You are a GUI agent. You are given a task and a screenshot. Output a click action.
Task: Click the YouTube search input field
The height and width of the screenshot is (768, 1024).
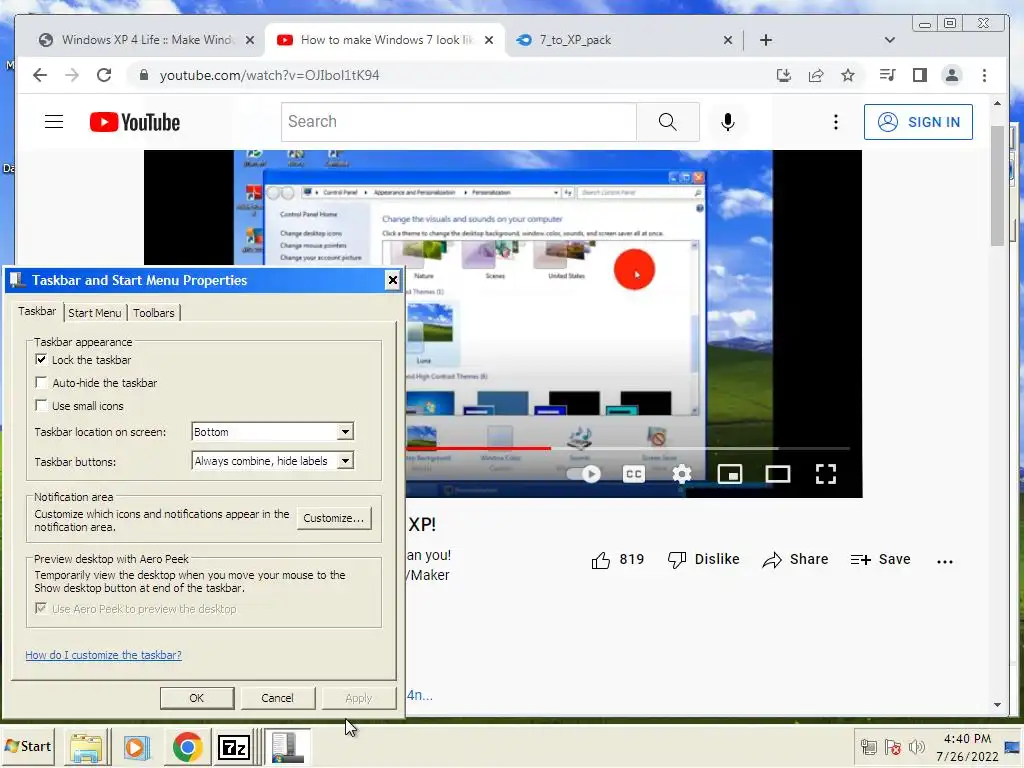(458, 121)
